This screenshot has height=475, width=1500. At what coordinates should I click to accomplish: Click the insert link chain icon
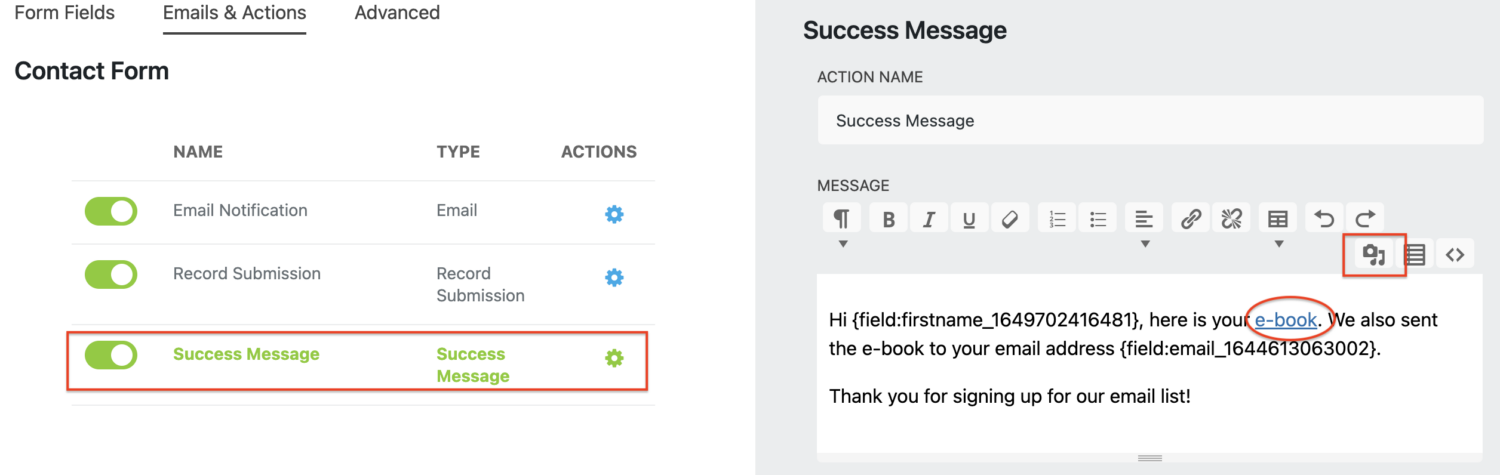point(1191,219)
